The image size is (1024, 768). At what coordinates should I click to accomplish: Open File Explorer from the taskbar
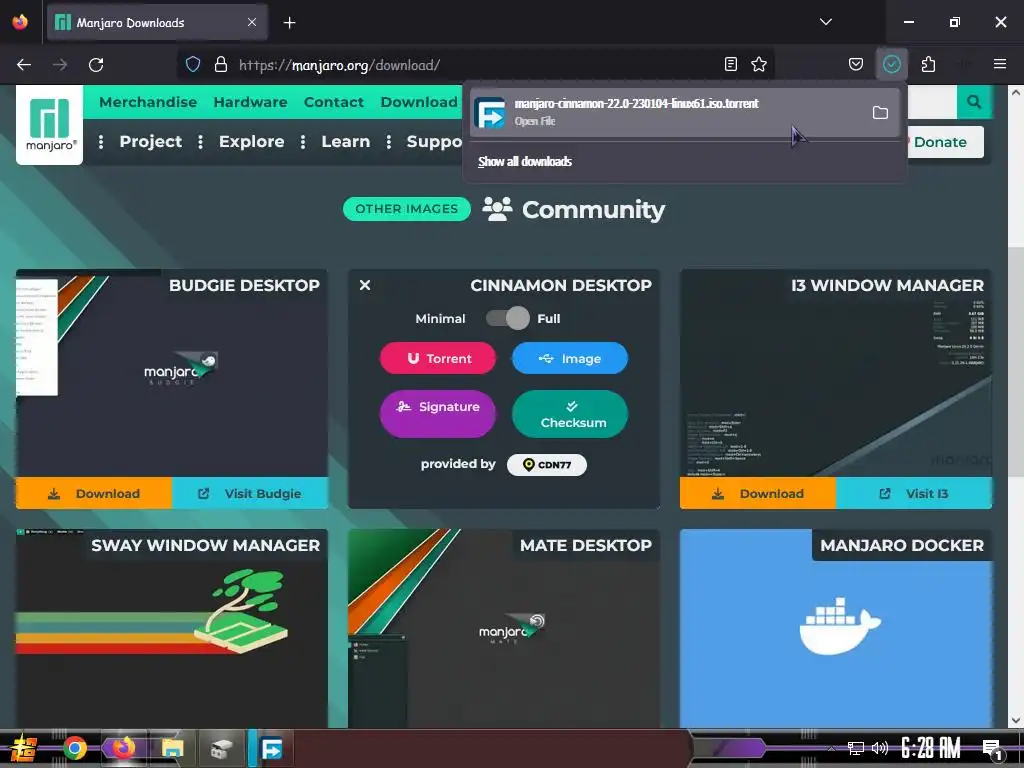tap(172, 748)
